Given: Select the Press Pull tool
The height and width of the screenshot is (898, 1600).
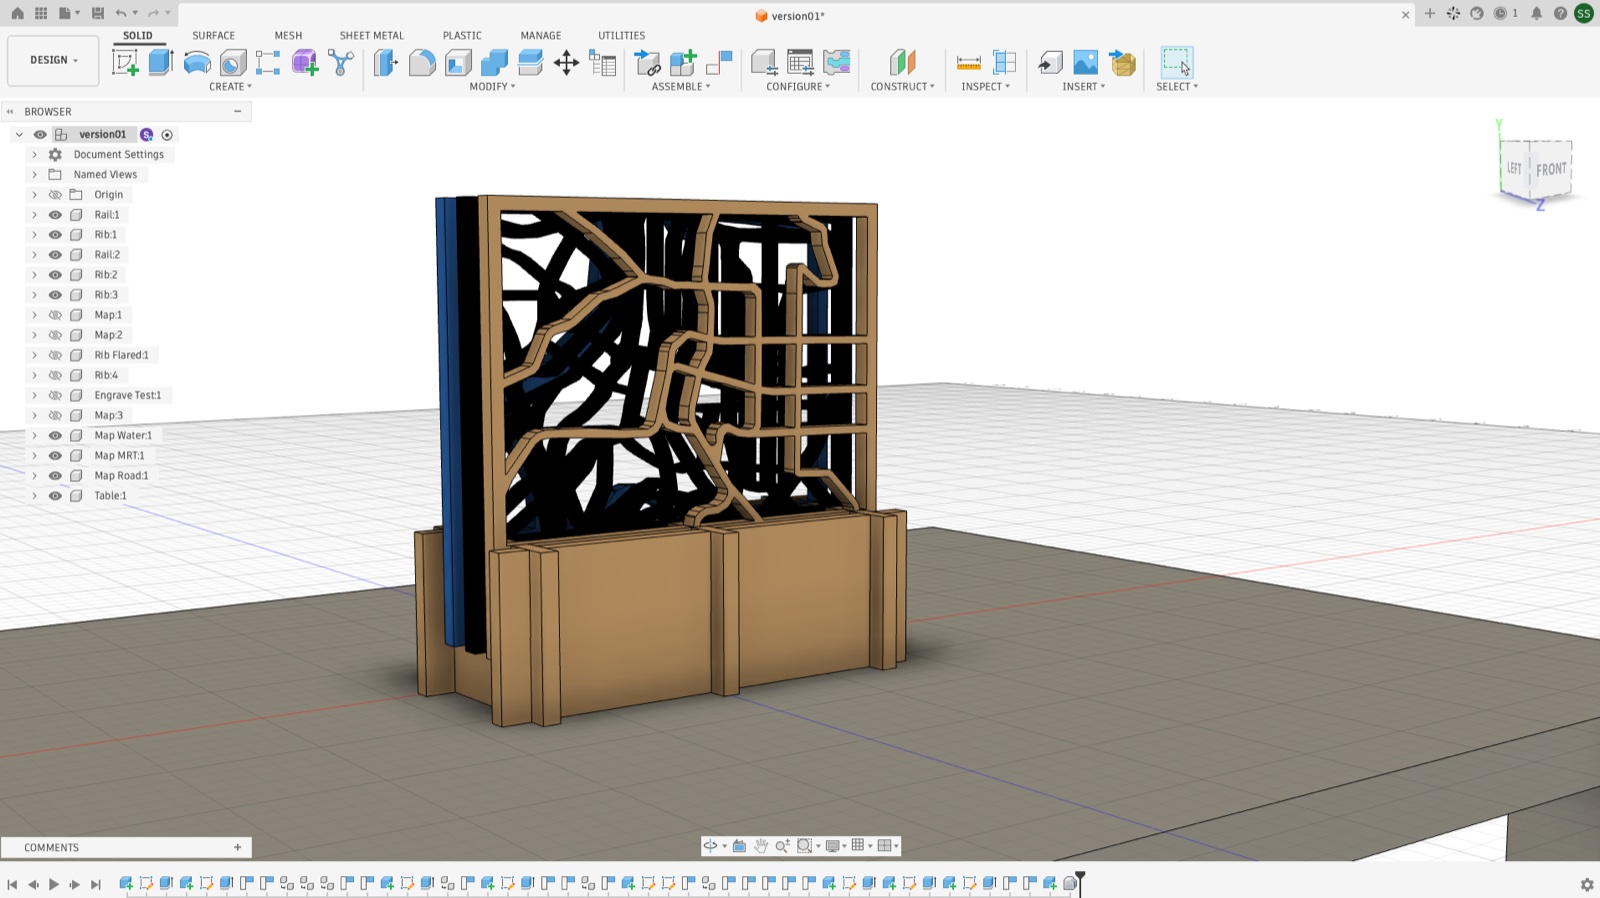Looking at the screenshot, I should coord(385,63).
